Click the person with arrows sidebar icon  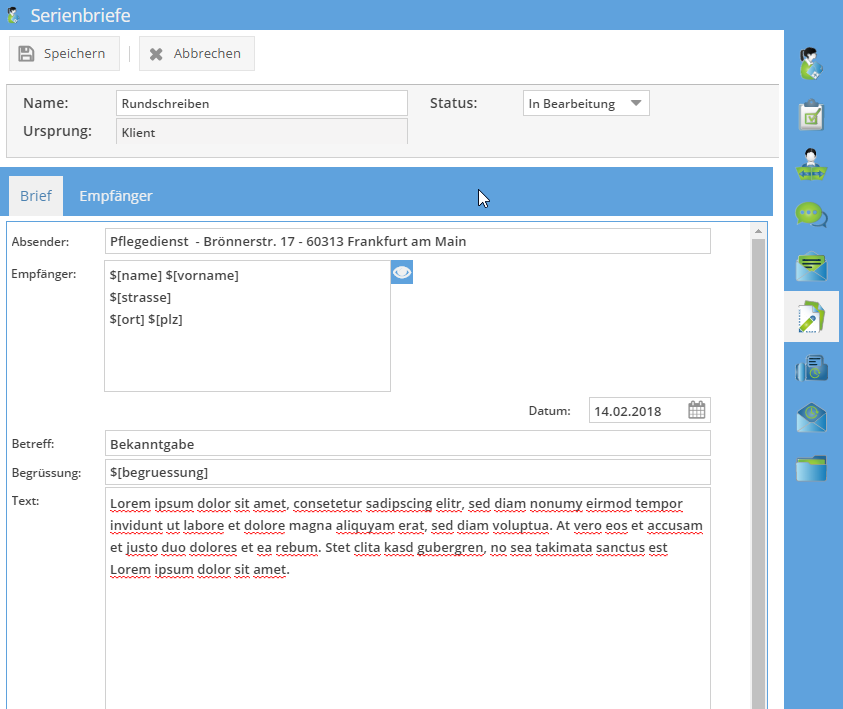[811, 166]
